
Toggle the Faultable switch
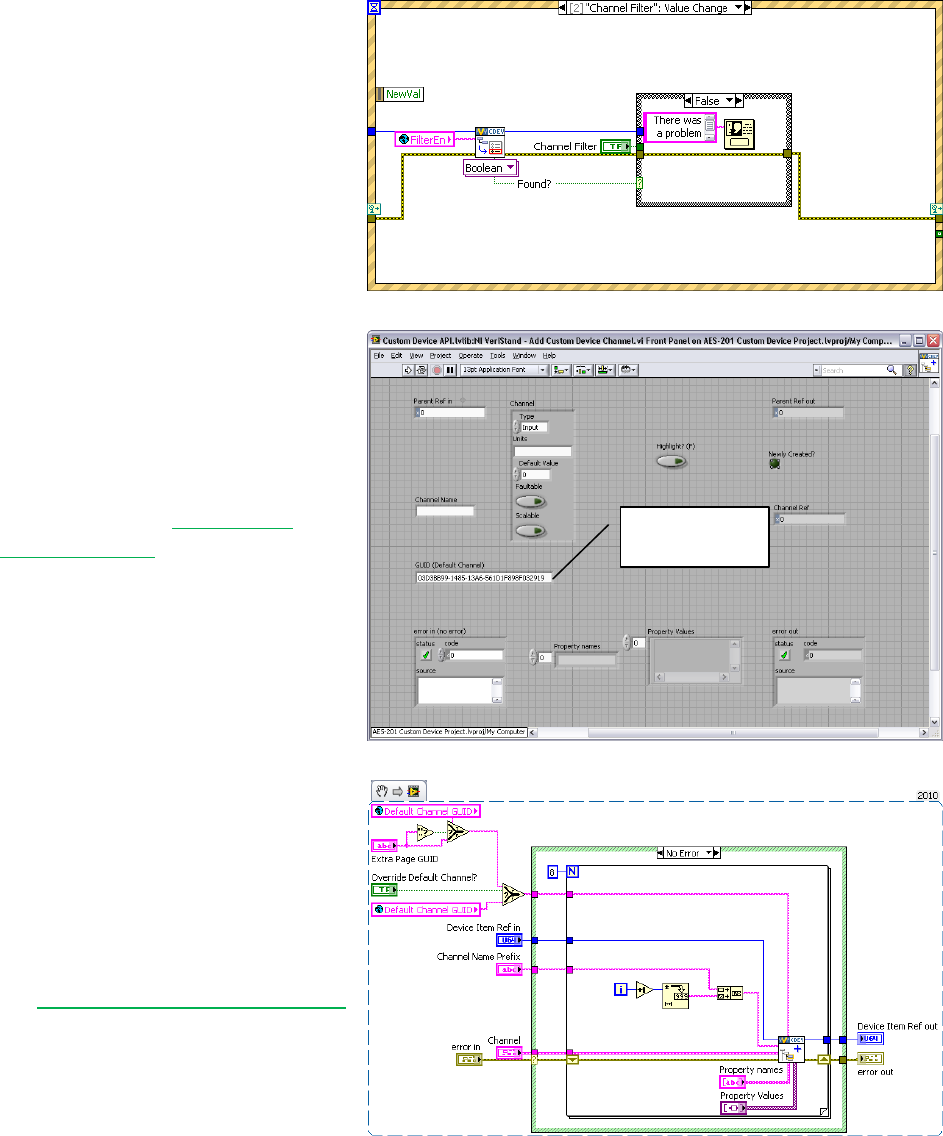[x=531, y=501]
